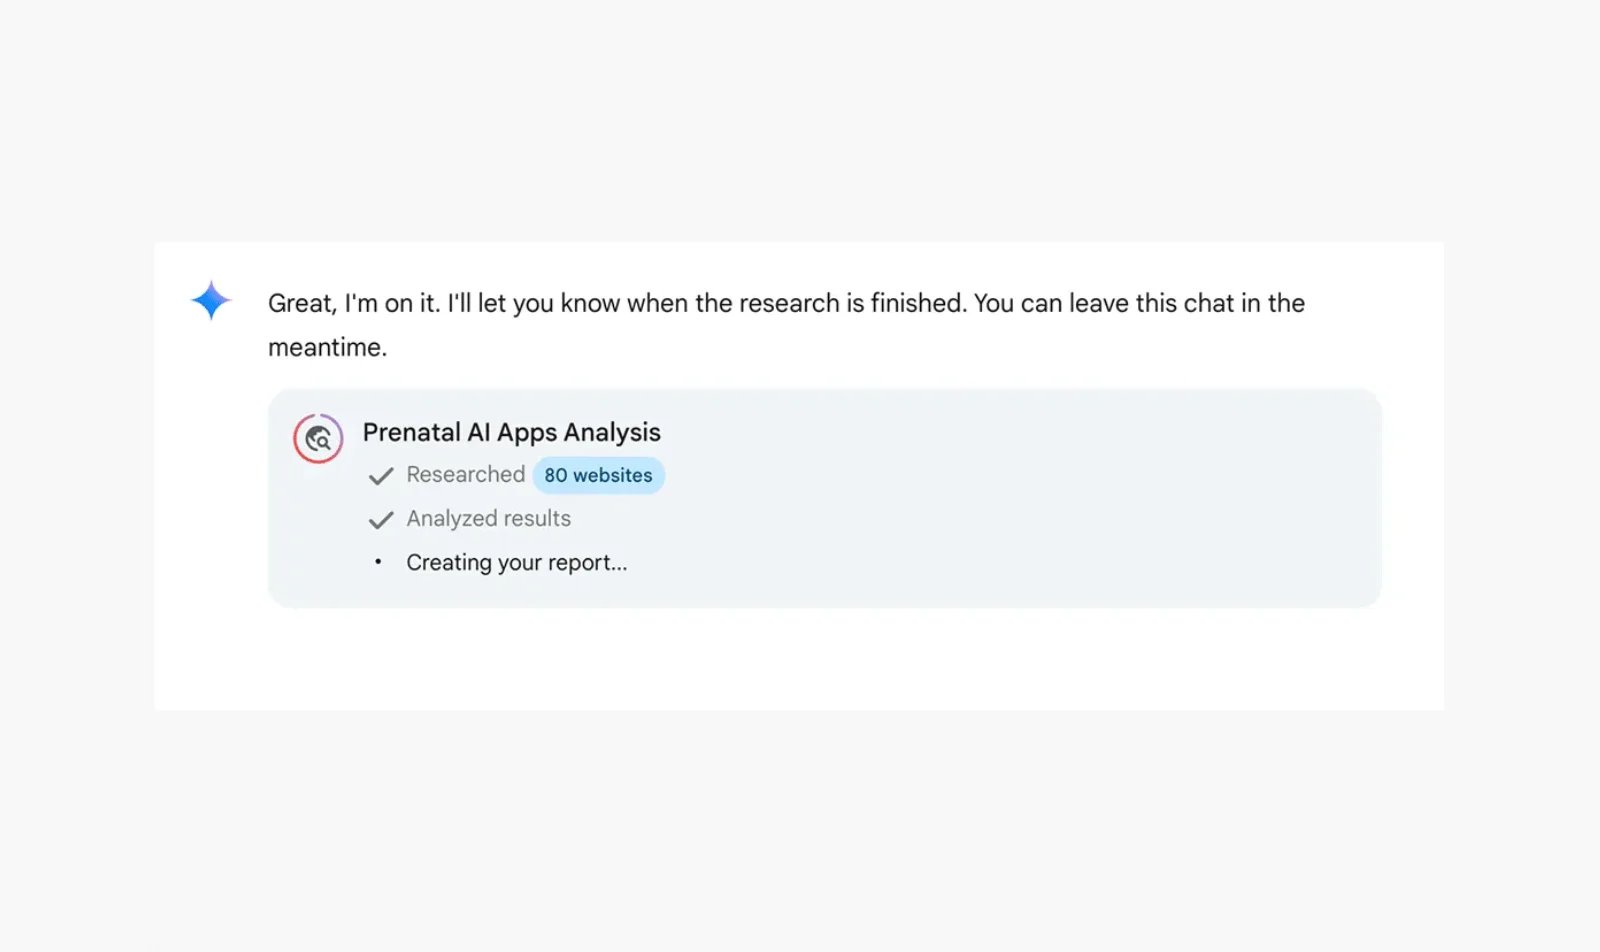Open the 80 websites badge
1600x952 pixels.
tap(598, 475)
